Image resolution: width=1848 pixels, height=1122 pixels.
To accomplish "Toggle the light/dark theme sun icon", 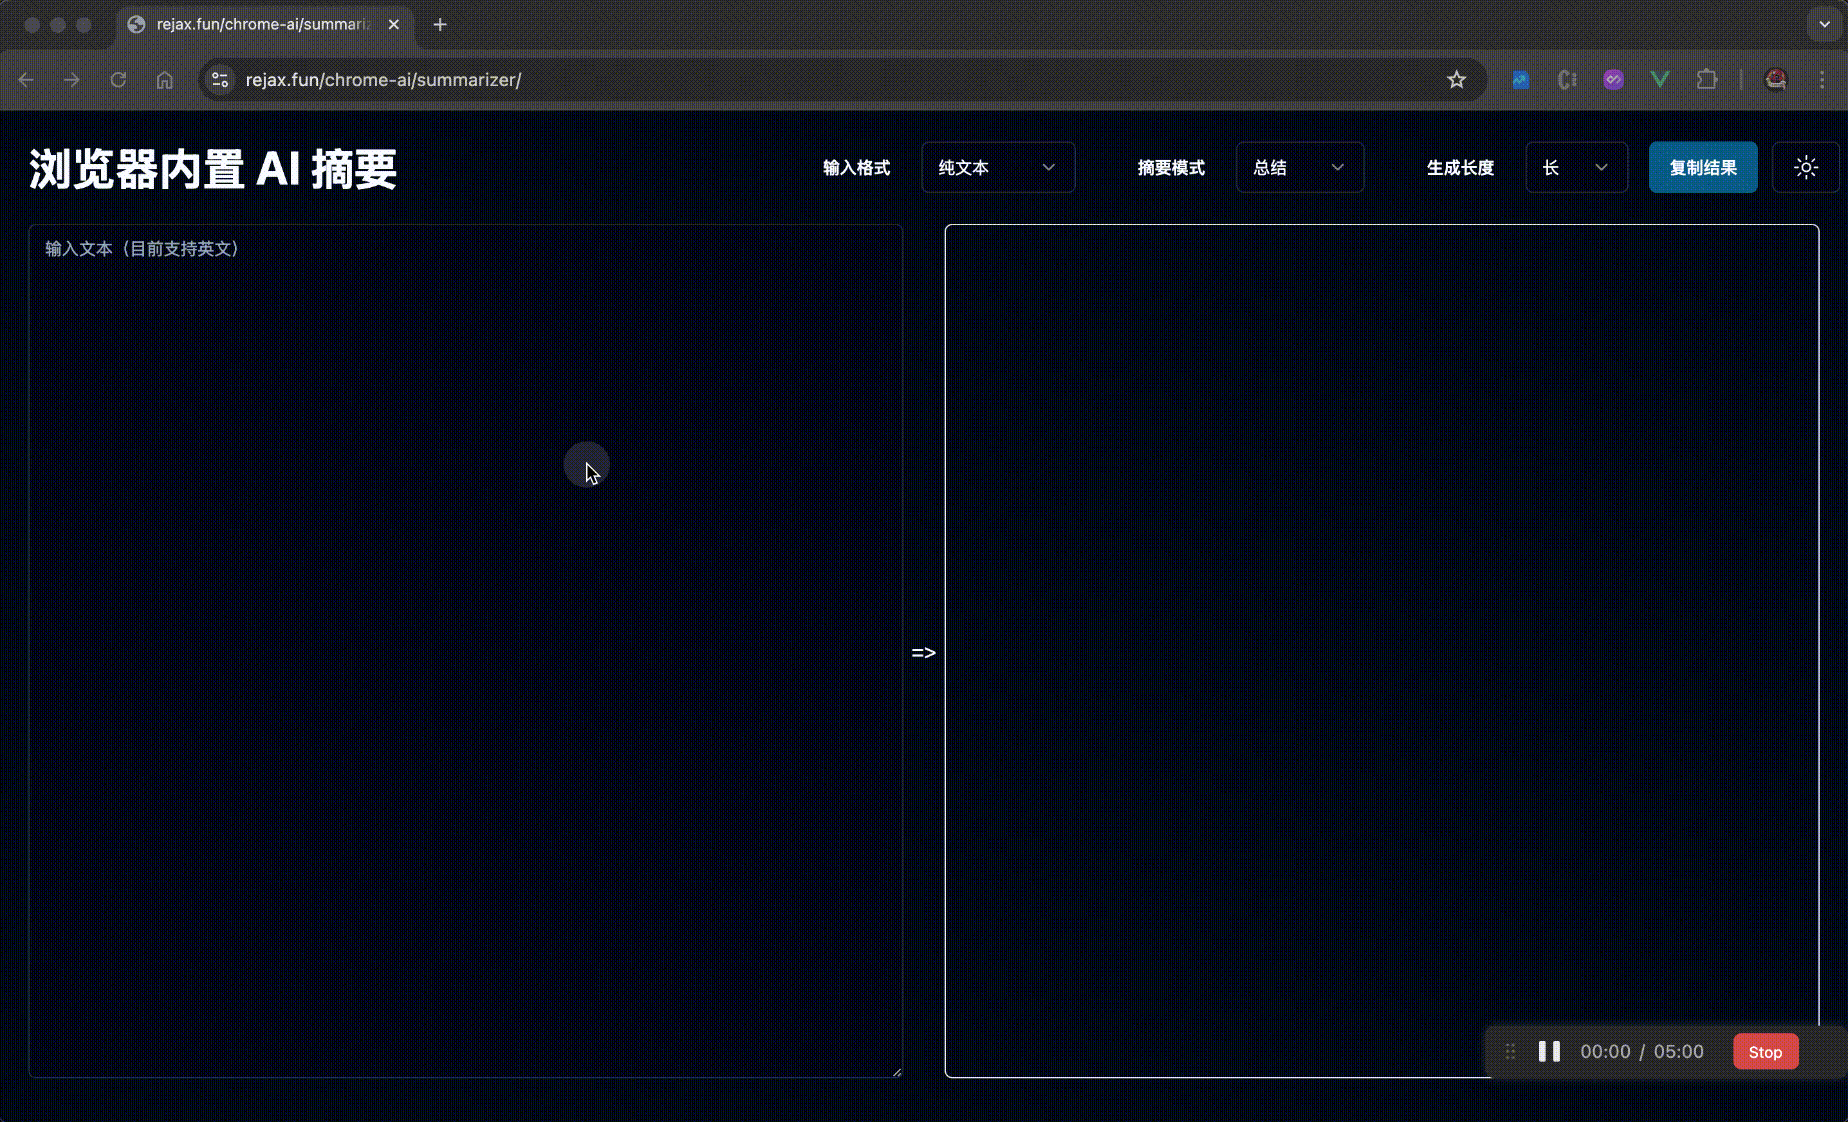I will [1805, 167].
